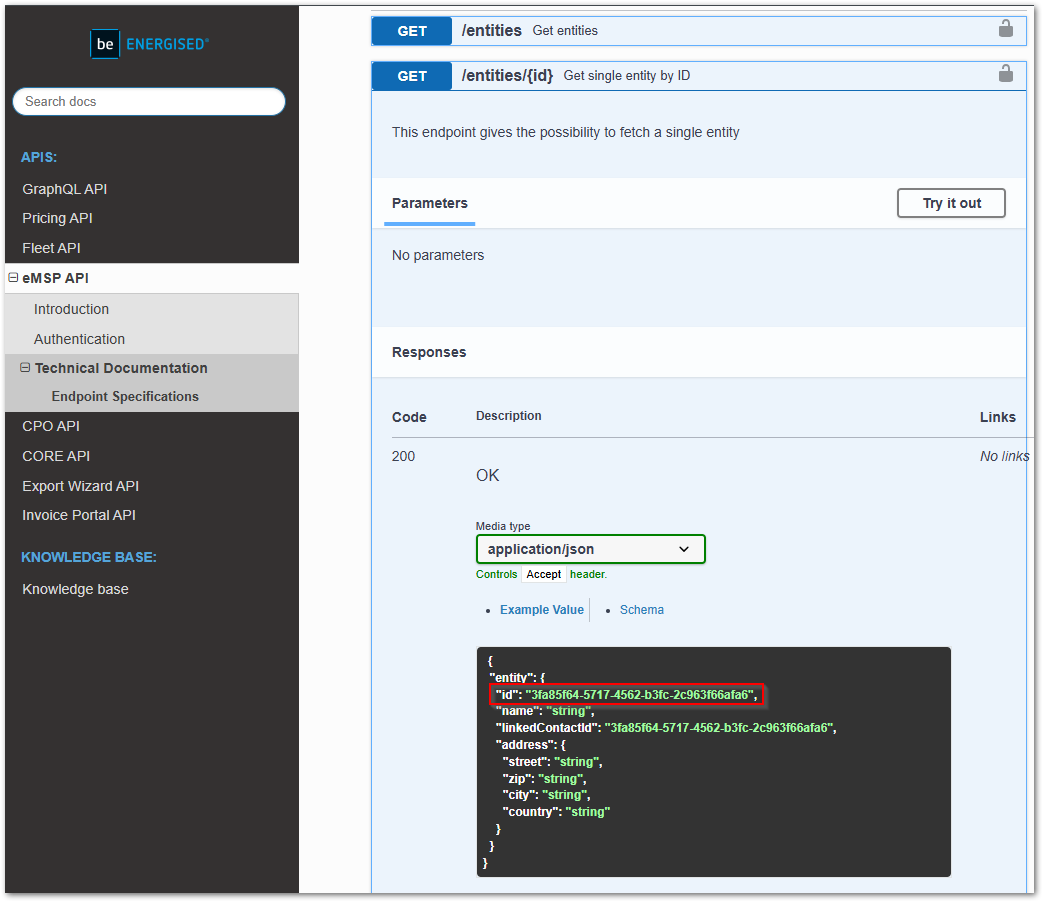Click the Responses section heading
The height and width of the screenshot is (902, 1043).
pyautogui.click(x=429, y=353)
